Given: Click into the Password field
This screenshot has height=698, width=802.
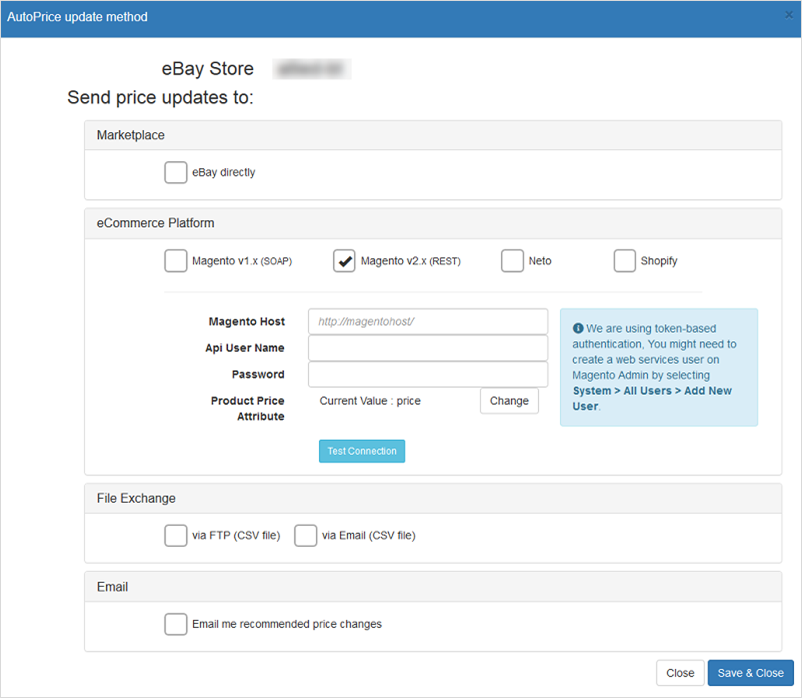Looking at the screenshot, I should pos(428,374).
